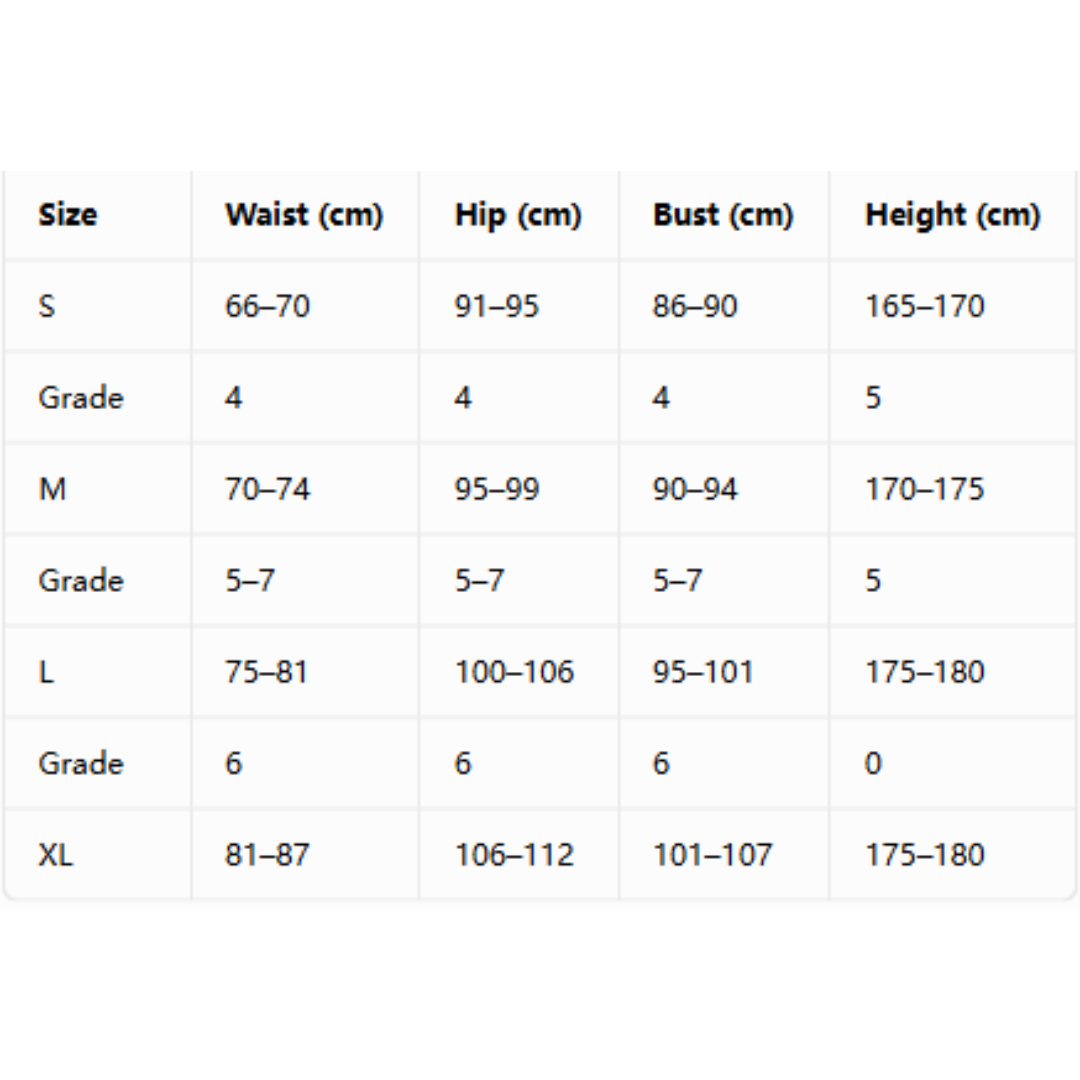
Task: Click the XL size row label
Action: point(55,855)
